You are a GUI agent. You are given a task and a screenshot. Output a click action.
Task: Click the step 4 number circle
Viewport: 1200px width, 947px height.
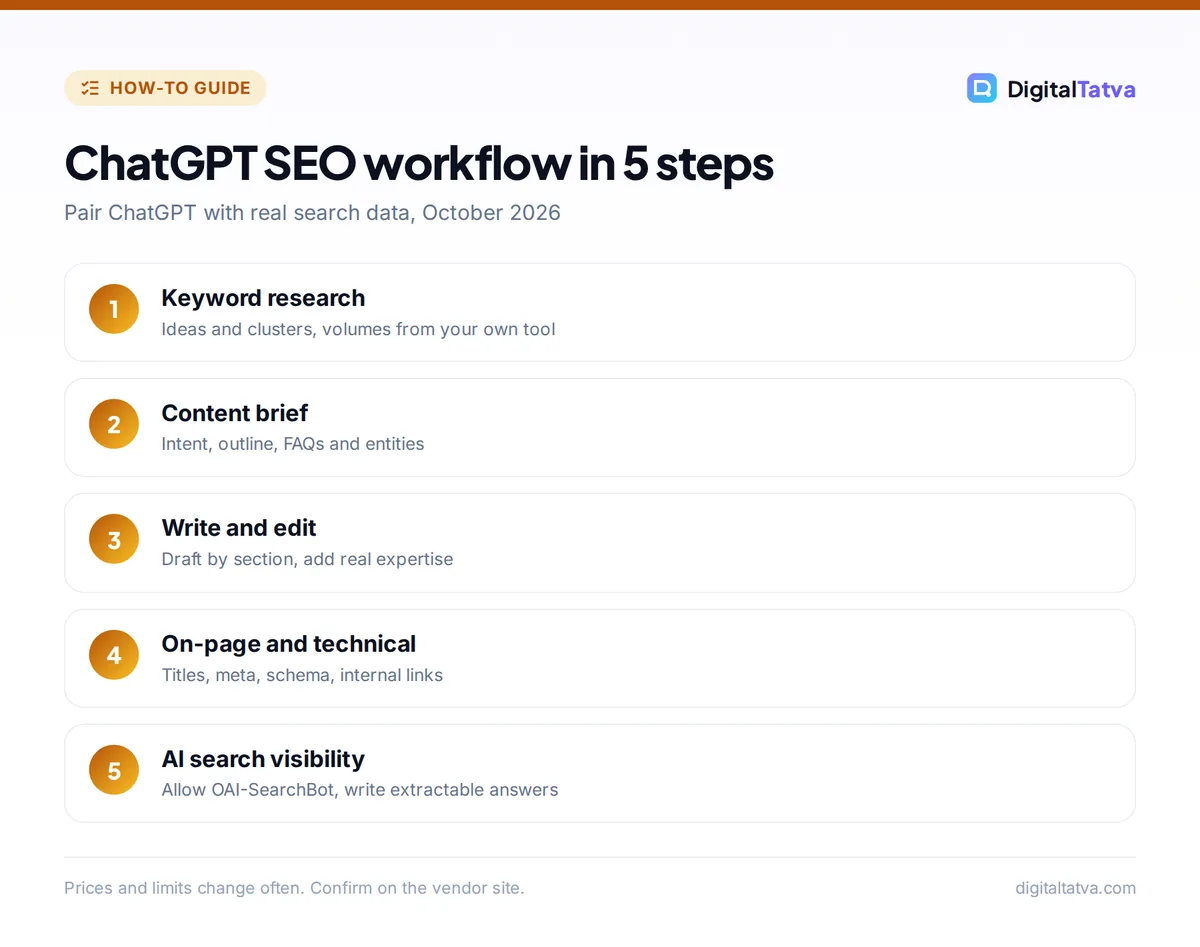114,656
